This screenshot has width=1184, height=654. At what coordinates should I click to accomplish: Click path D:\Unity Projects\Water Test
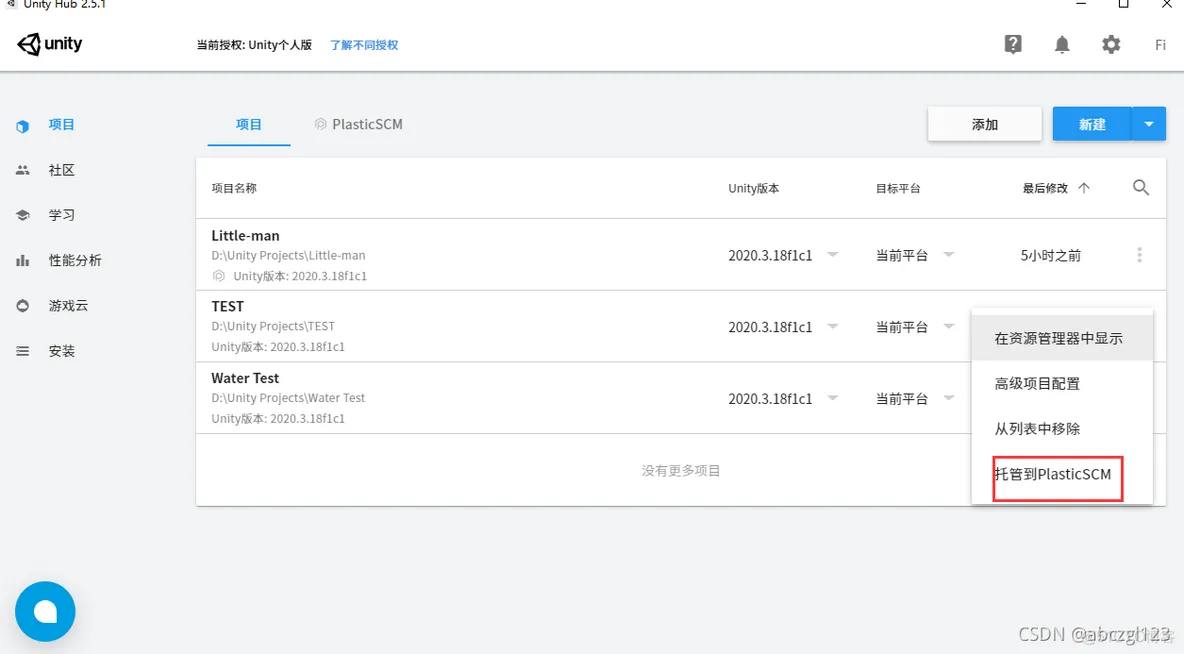pyautogui.click(x=288, y=398)
